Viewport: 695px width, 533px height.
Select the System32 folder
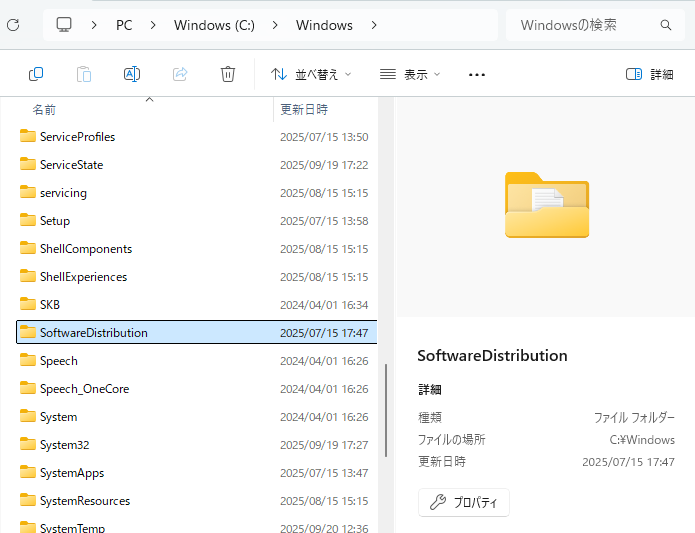pos(65,445)
